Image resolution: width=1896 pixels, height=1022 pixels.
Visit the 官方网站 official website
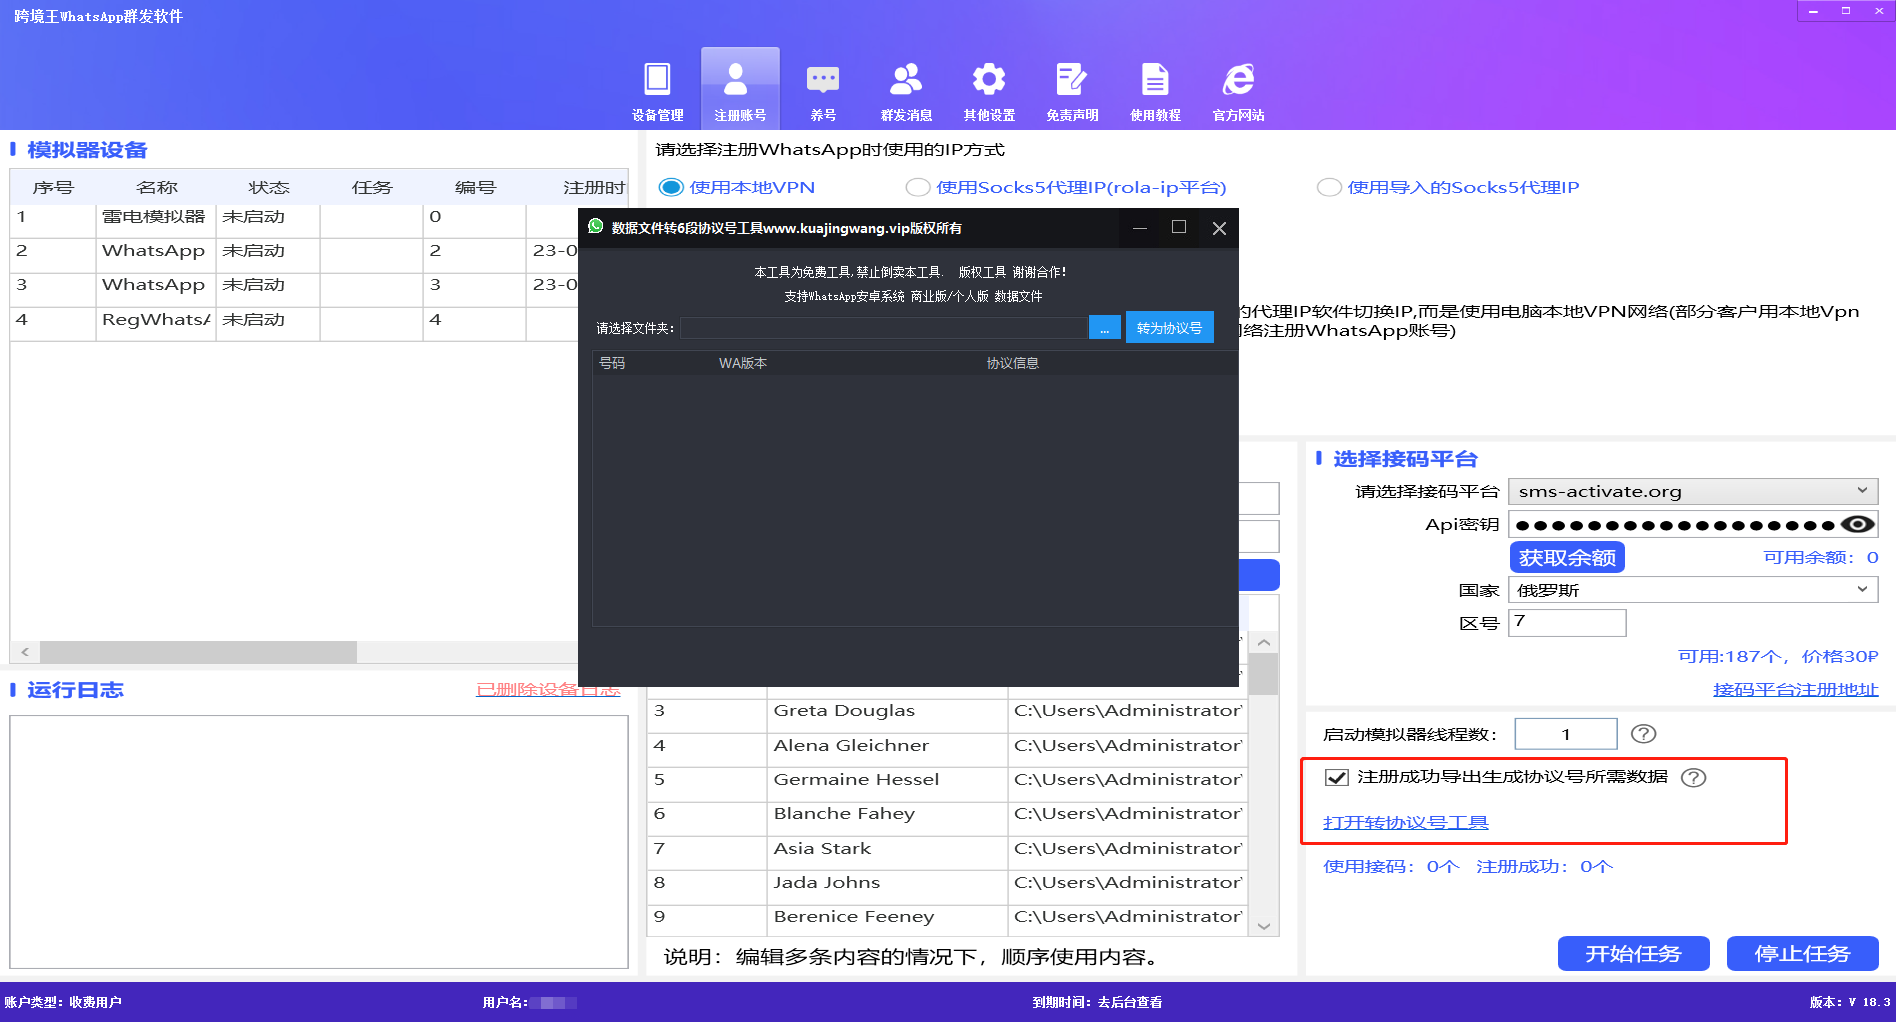(x=1237, y=88)
